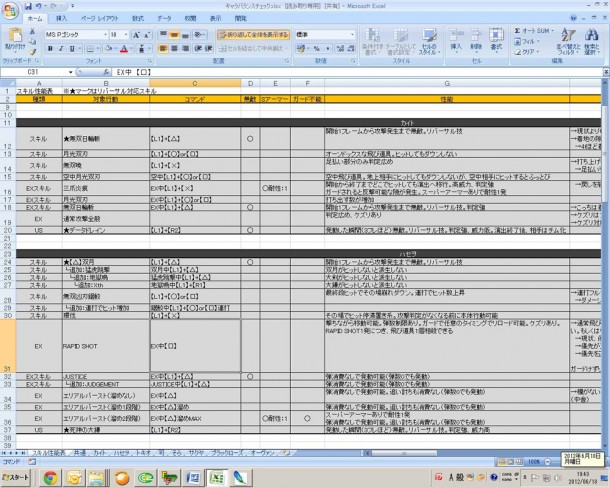Toggle italic formatting

pos(61,49)
